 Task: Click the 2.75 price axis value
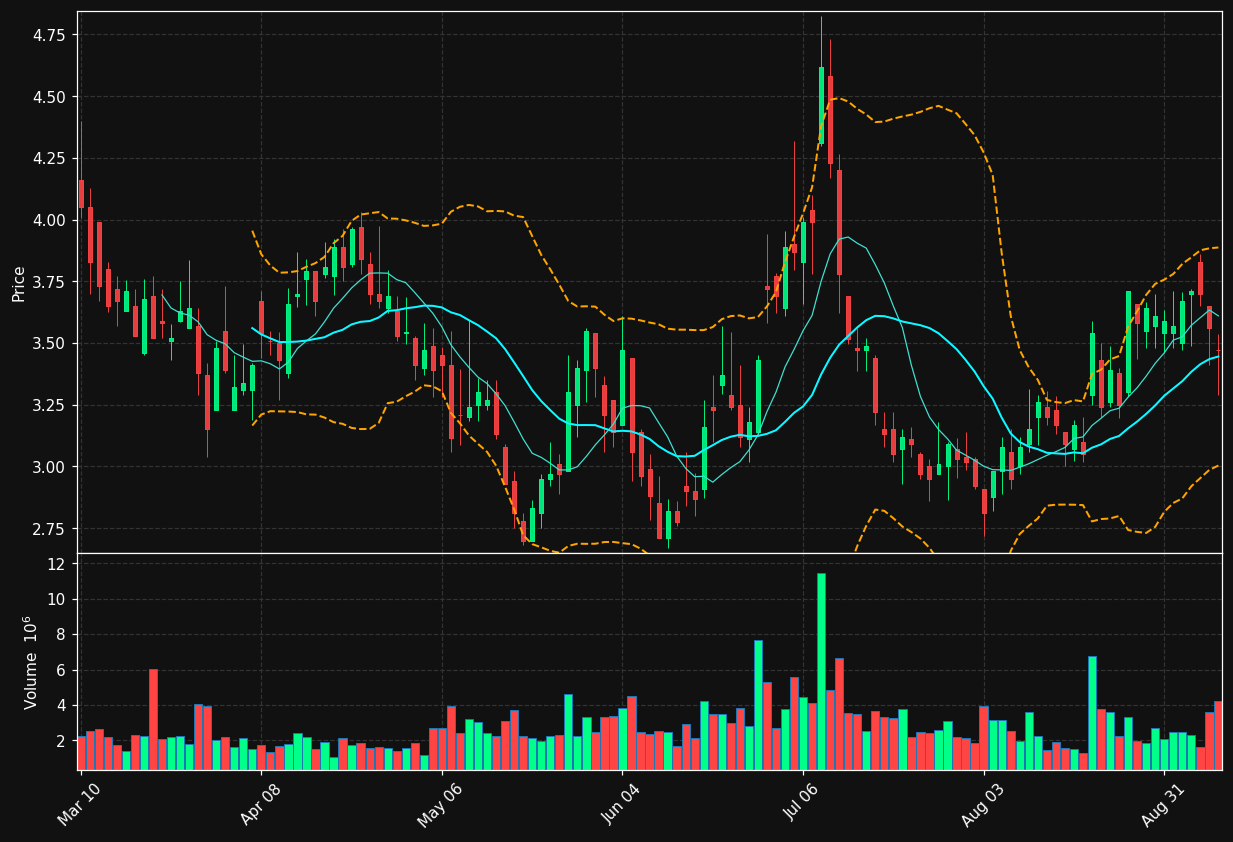(50, 528)
